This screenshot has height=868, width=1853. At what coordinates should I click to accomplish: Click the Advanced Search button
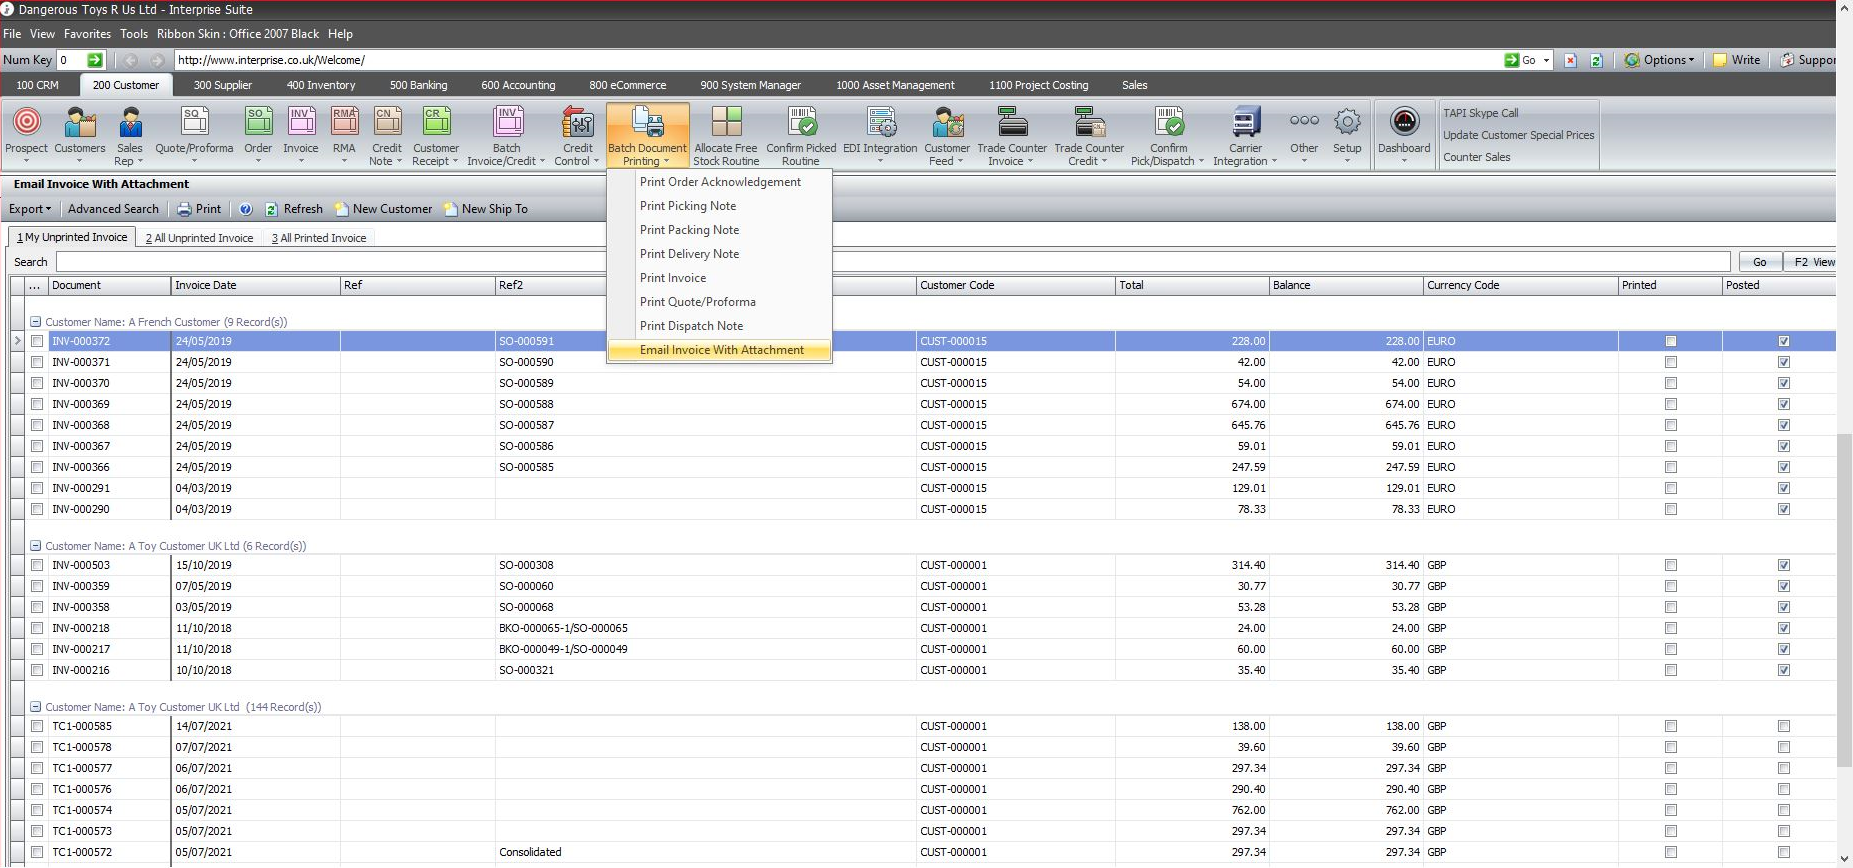point(113,209)
